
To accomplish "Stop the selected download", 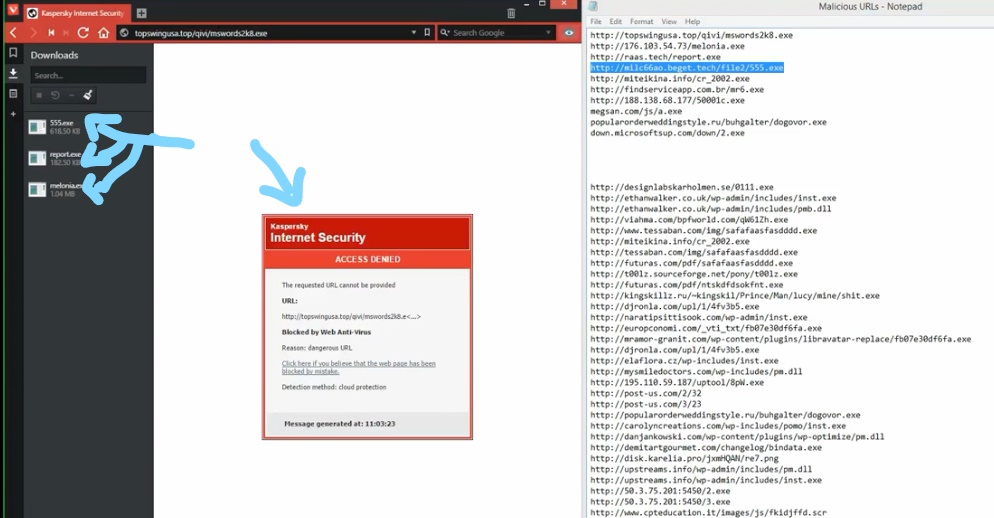I will [39, 95].
